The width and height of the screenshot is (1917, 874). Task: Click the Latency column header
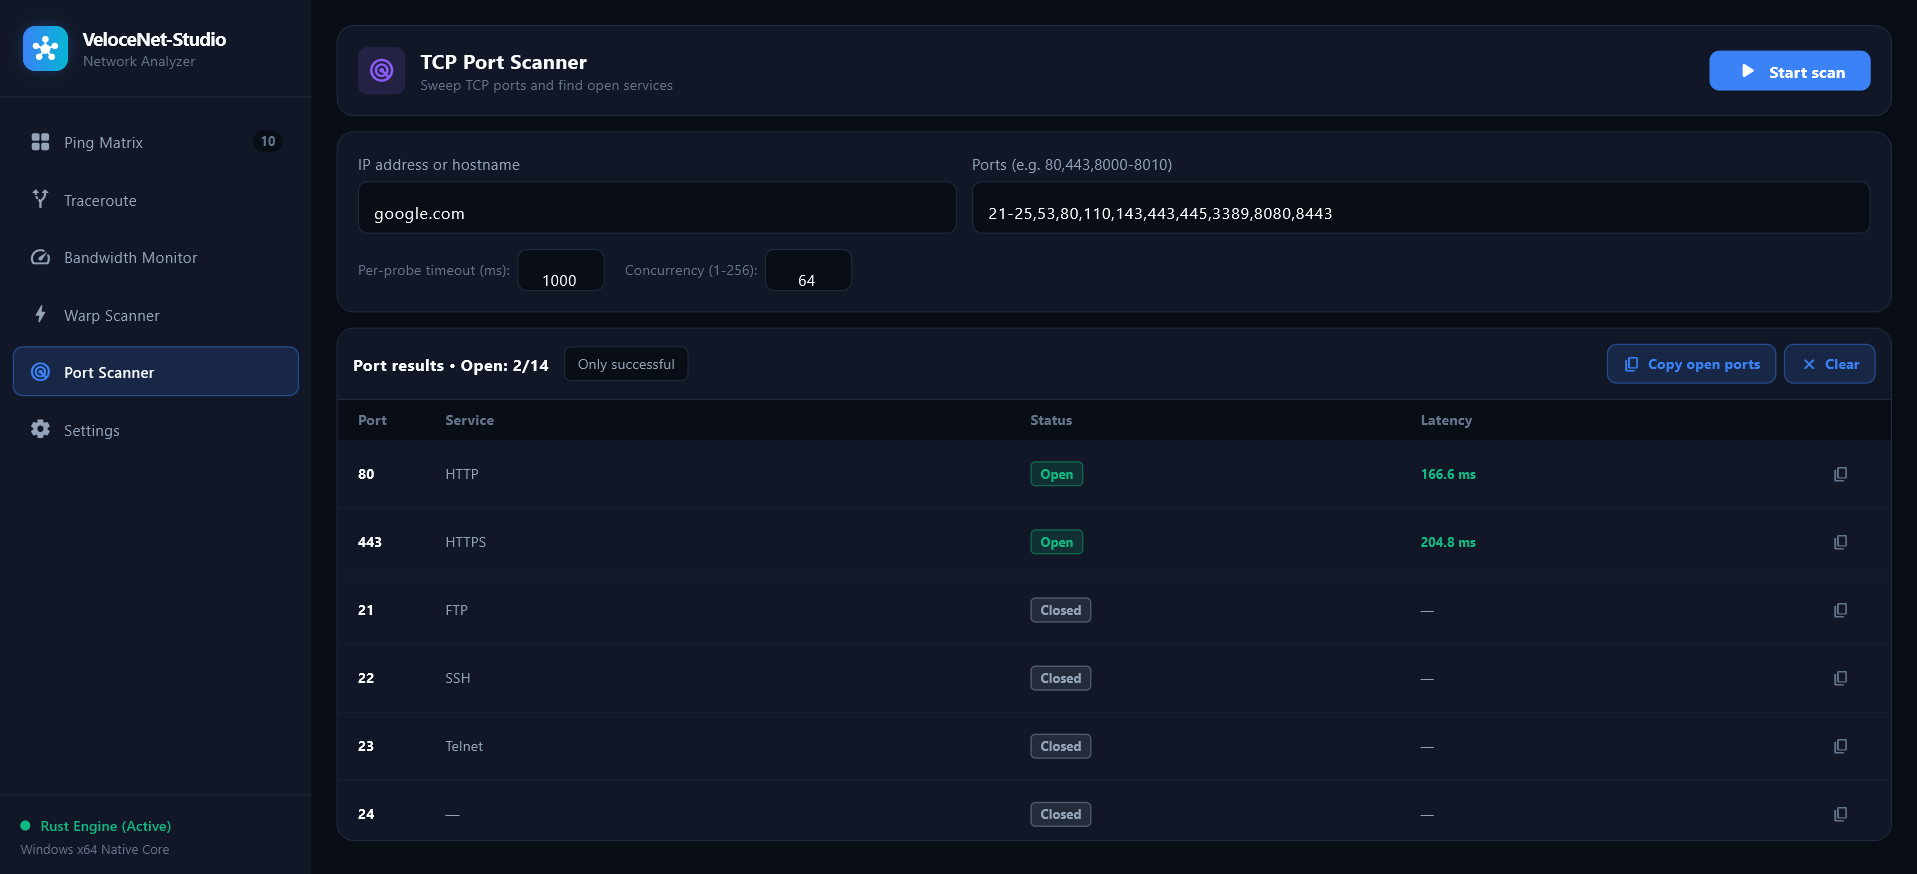(1446, 420)
